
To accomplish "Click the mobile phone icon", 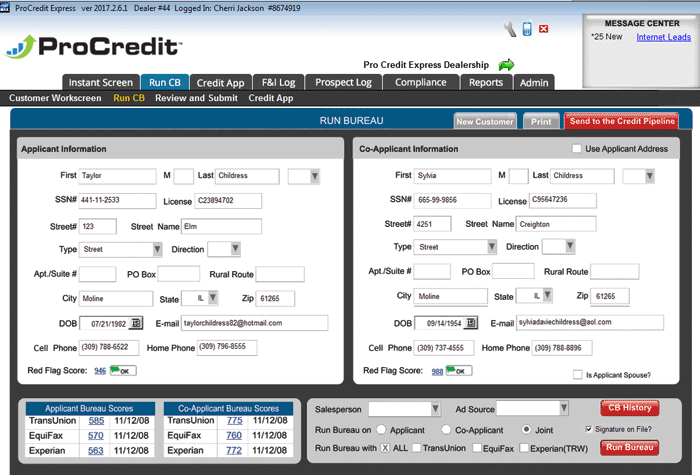I will (527, 29).
